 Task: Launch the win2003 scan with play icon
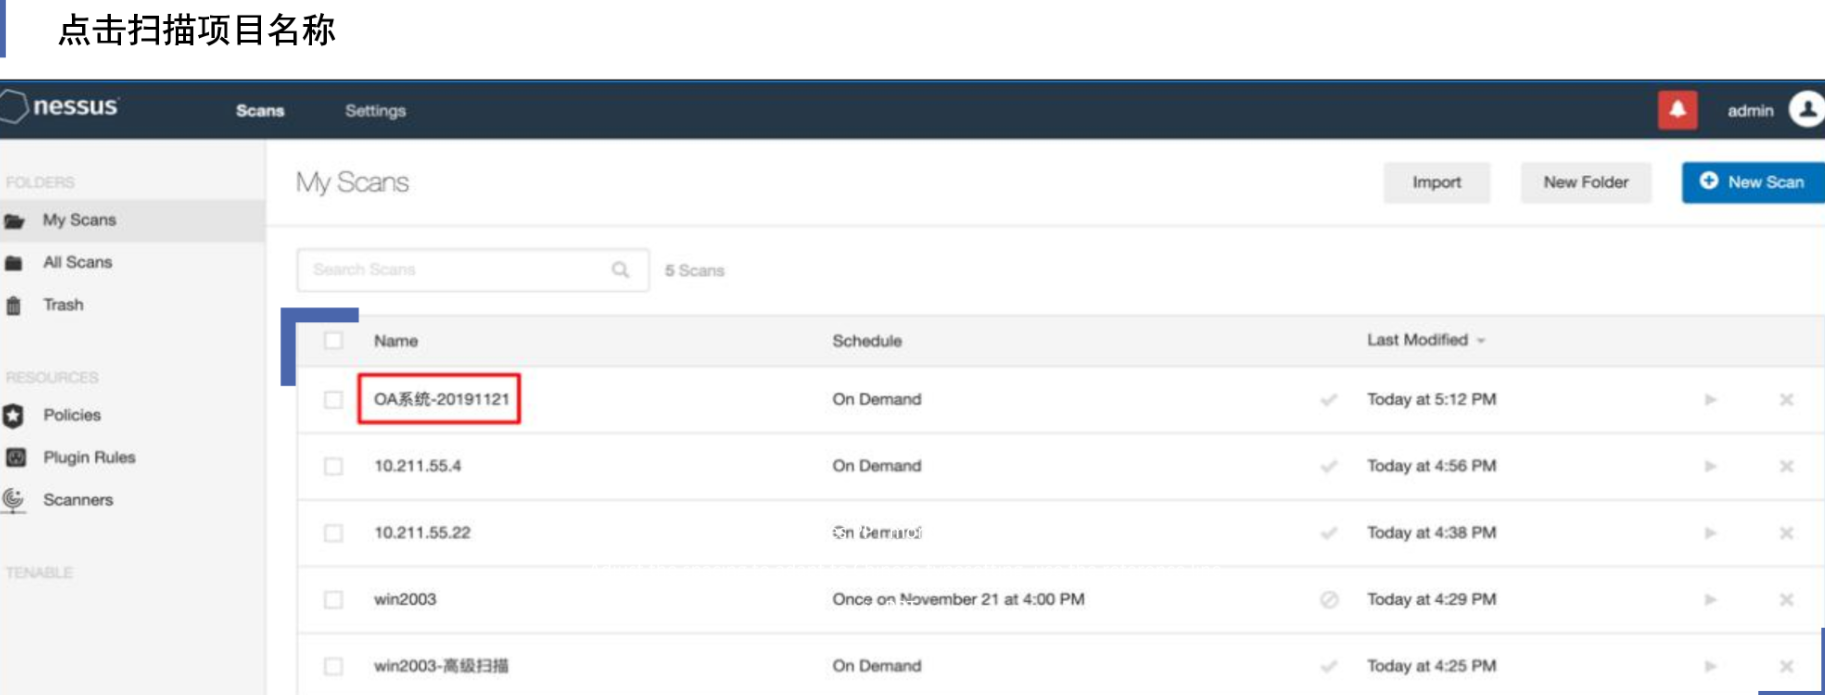tap(1710, 600)
